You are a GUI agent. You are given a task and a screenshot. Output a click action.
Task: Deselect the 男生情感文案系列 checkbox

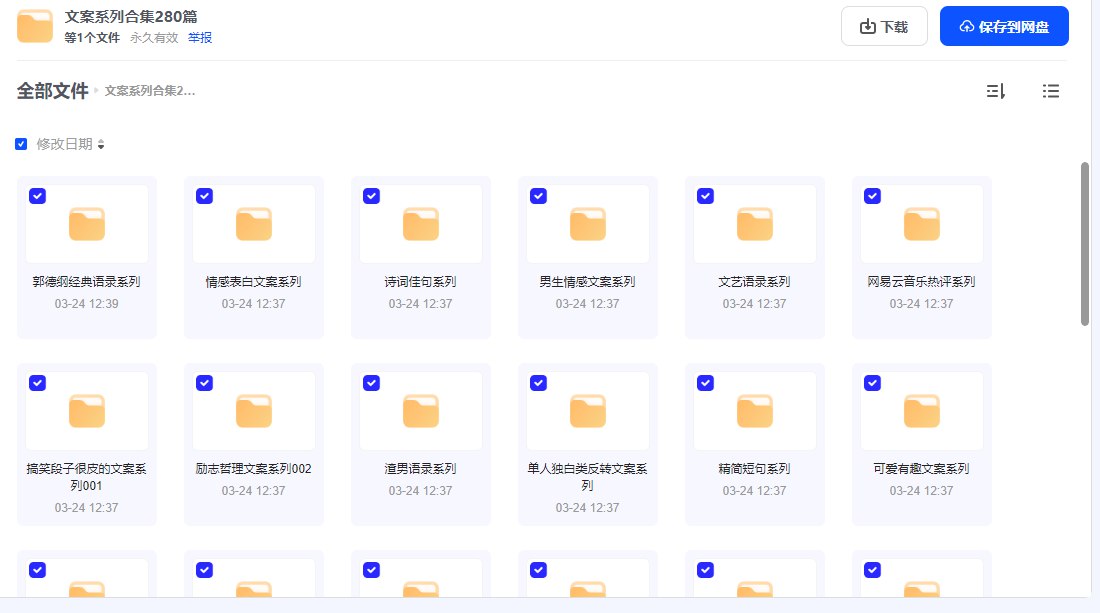click(x=538, y=196)
